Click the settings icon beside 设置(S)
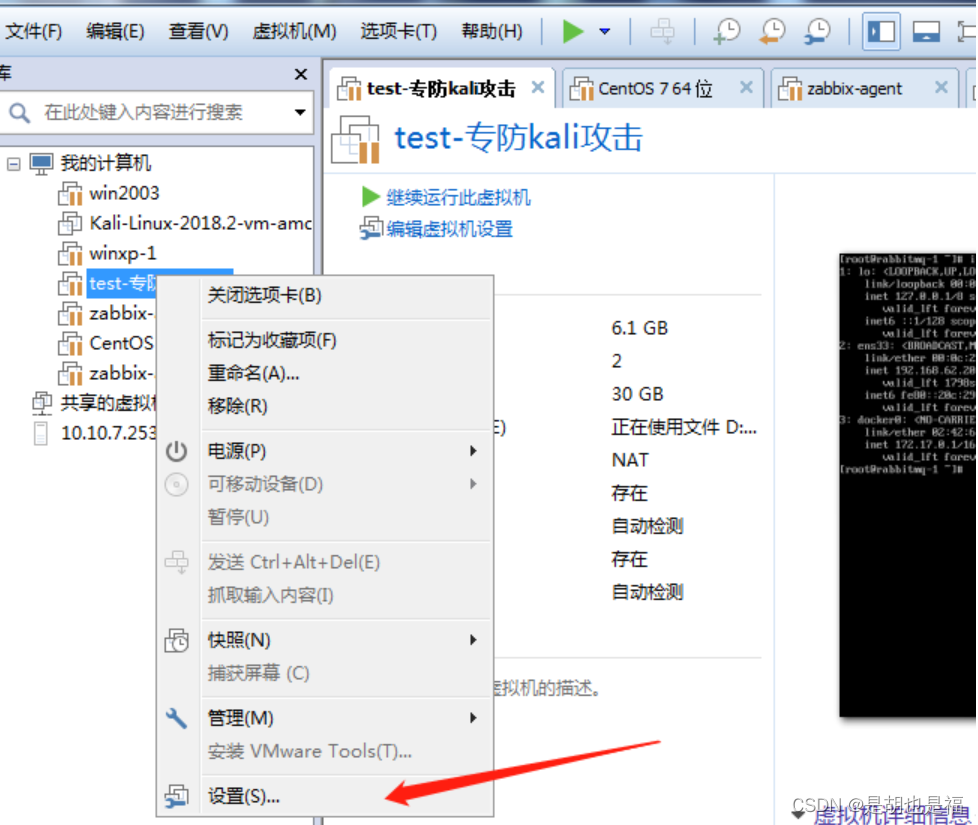The height and width of the screenshot is (825, 978). [x=177, y=796]
